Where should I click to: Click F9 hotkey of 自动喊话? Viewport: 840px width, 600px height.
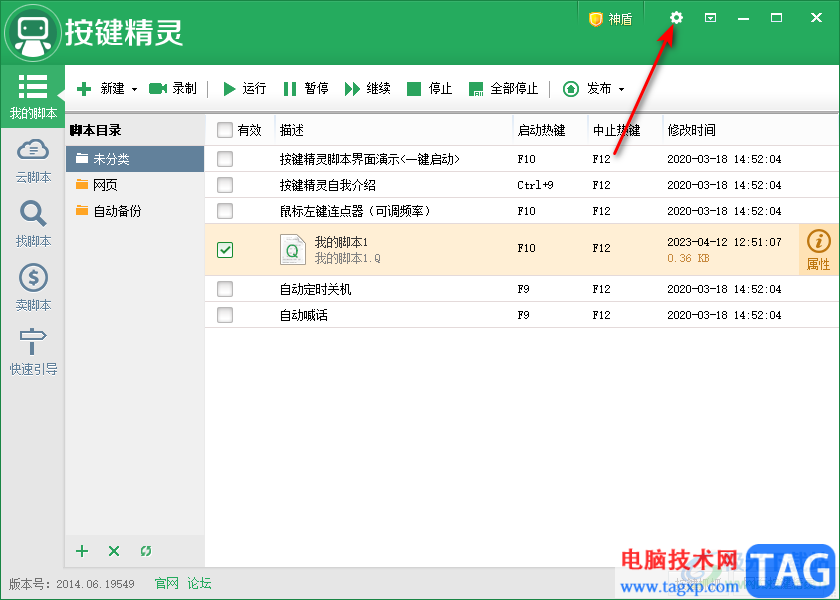pos(523,315)
